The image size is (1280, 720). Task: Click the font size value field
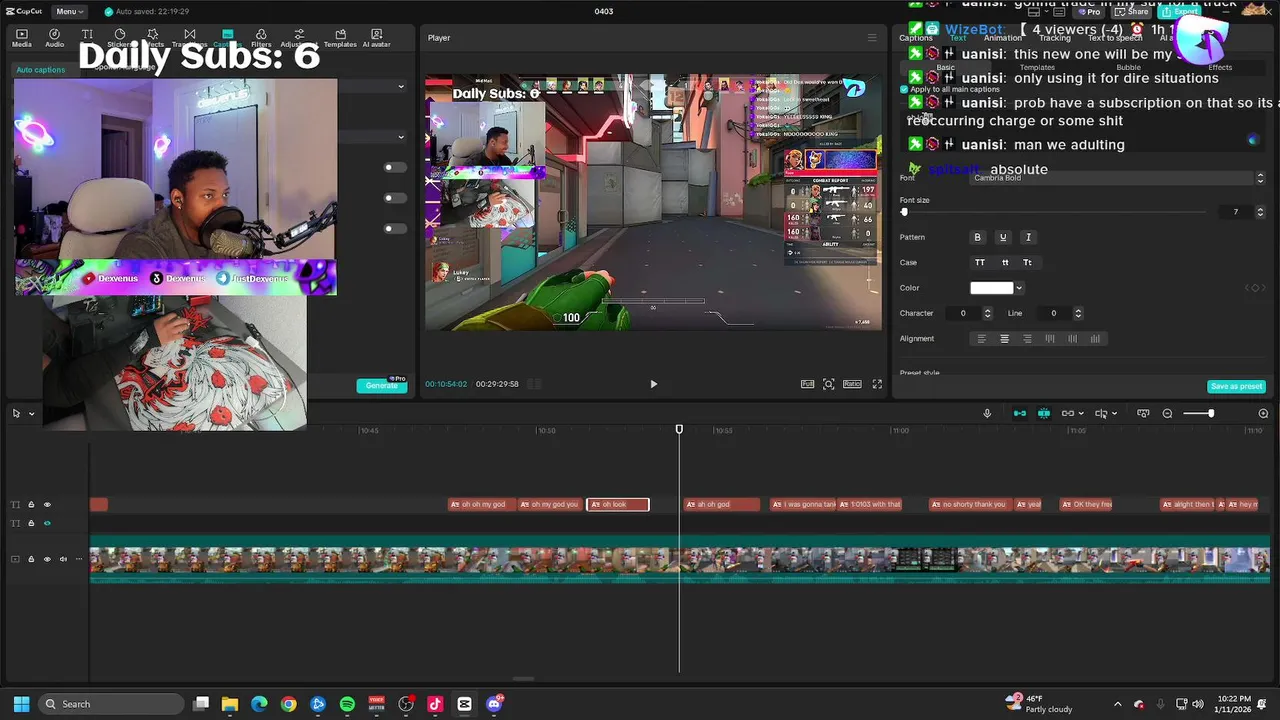(x=1236, y=212)
